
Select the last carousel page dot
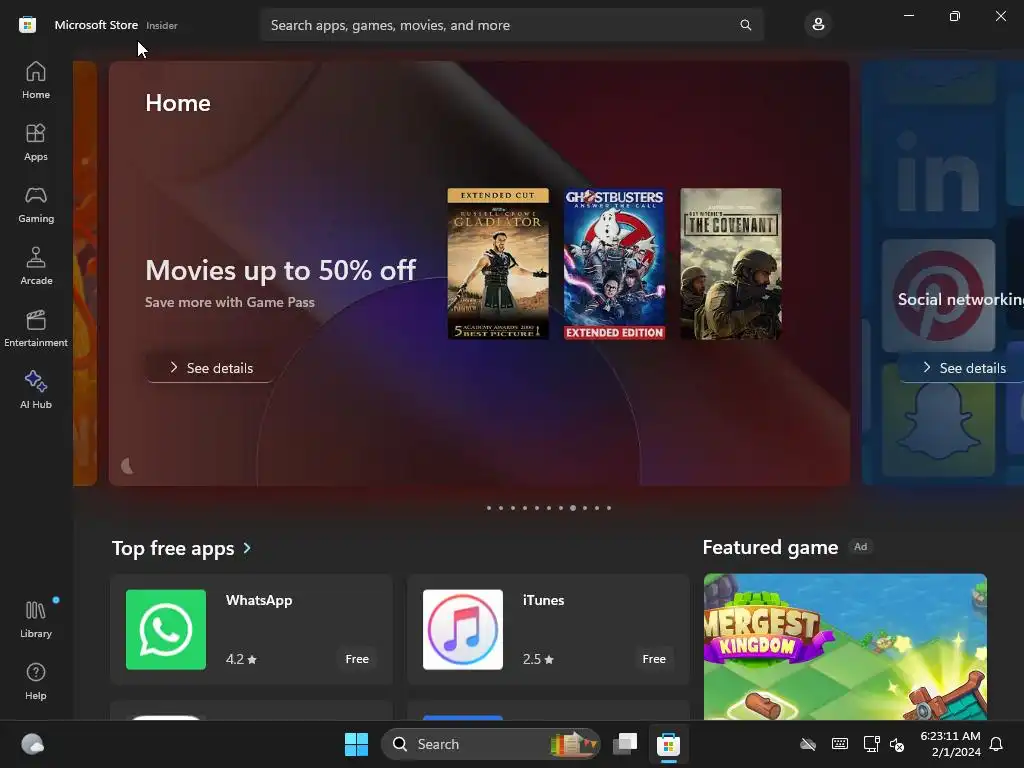coord(609,508)
